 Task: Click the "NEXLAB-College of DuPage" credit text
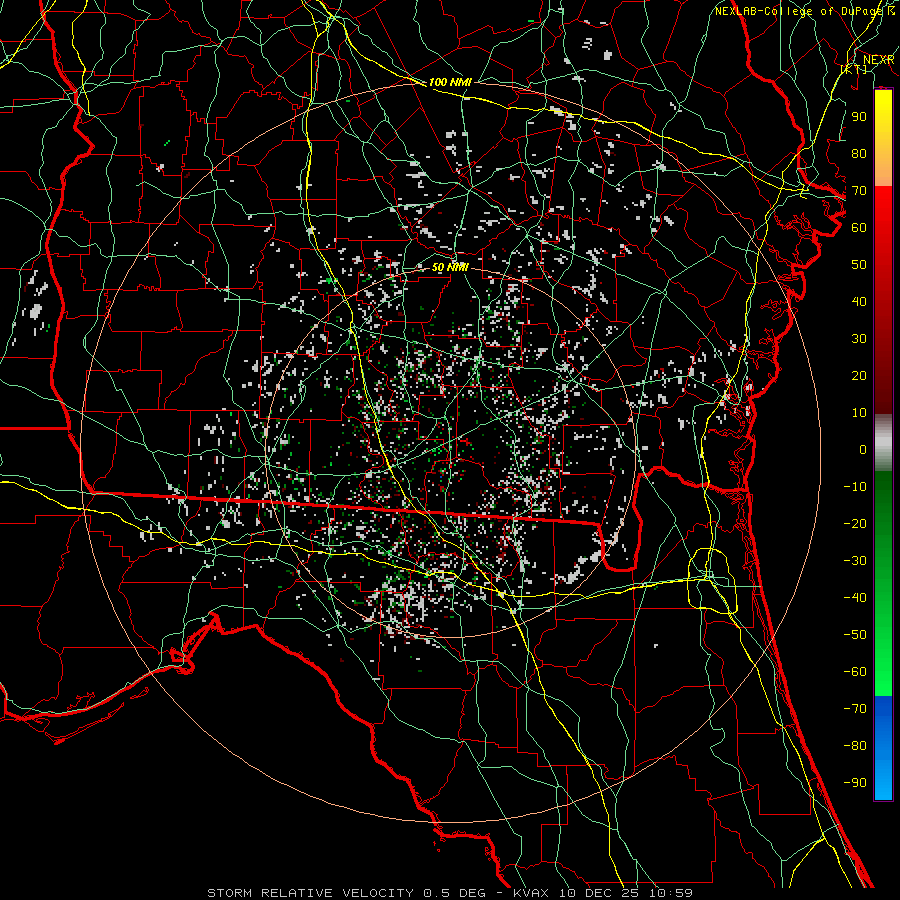click(800, 11)
